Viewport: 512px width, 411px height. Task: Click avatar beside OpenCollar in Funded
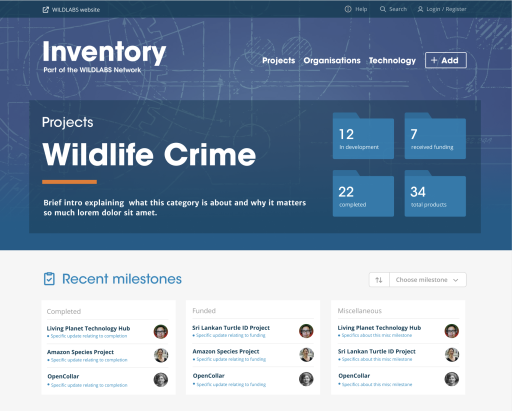coord(306,379)
